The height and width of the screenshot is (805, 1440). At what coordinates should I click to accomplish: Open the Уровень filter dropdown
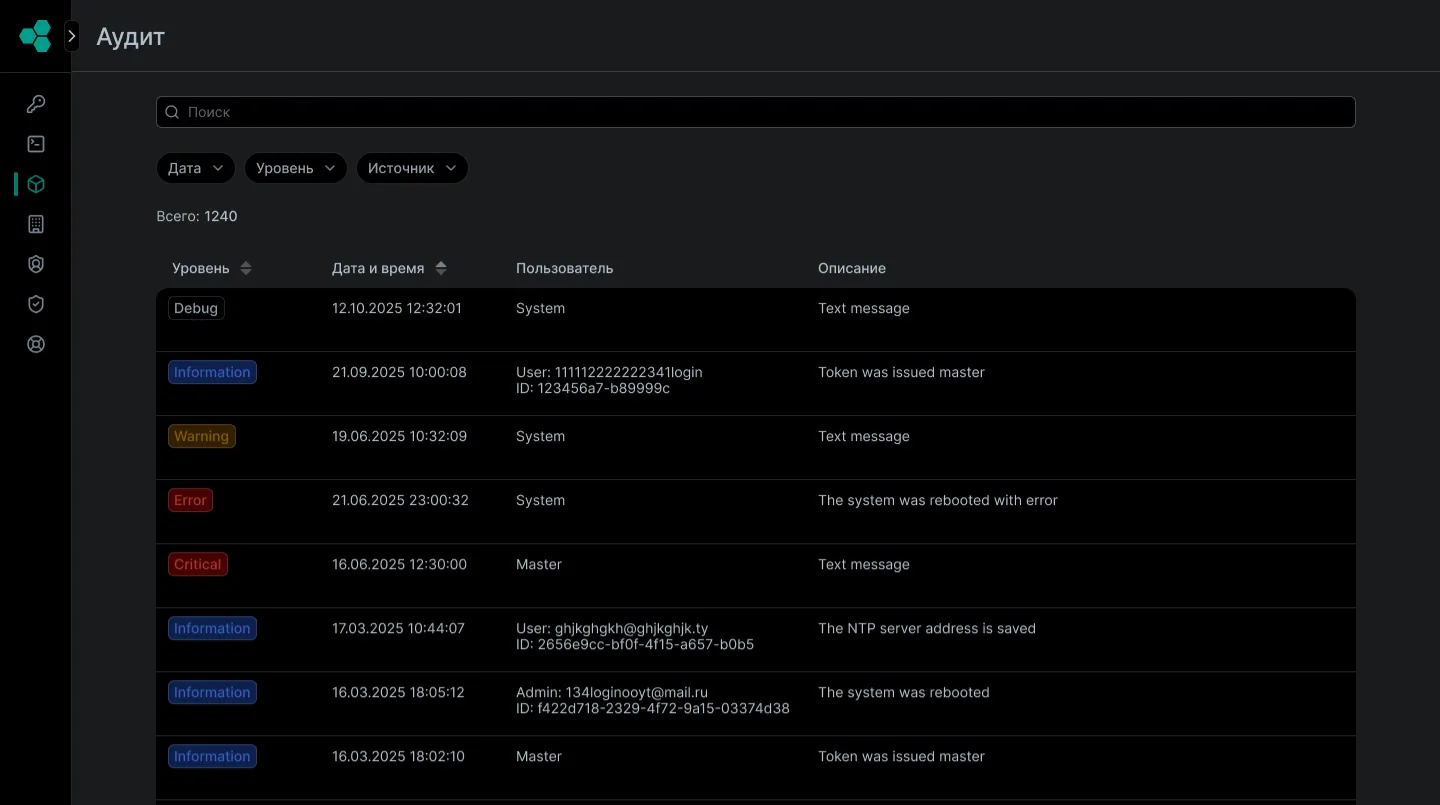pyautogui.click(x=296, y=168)
